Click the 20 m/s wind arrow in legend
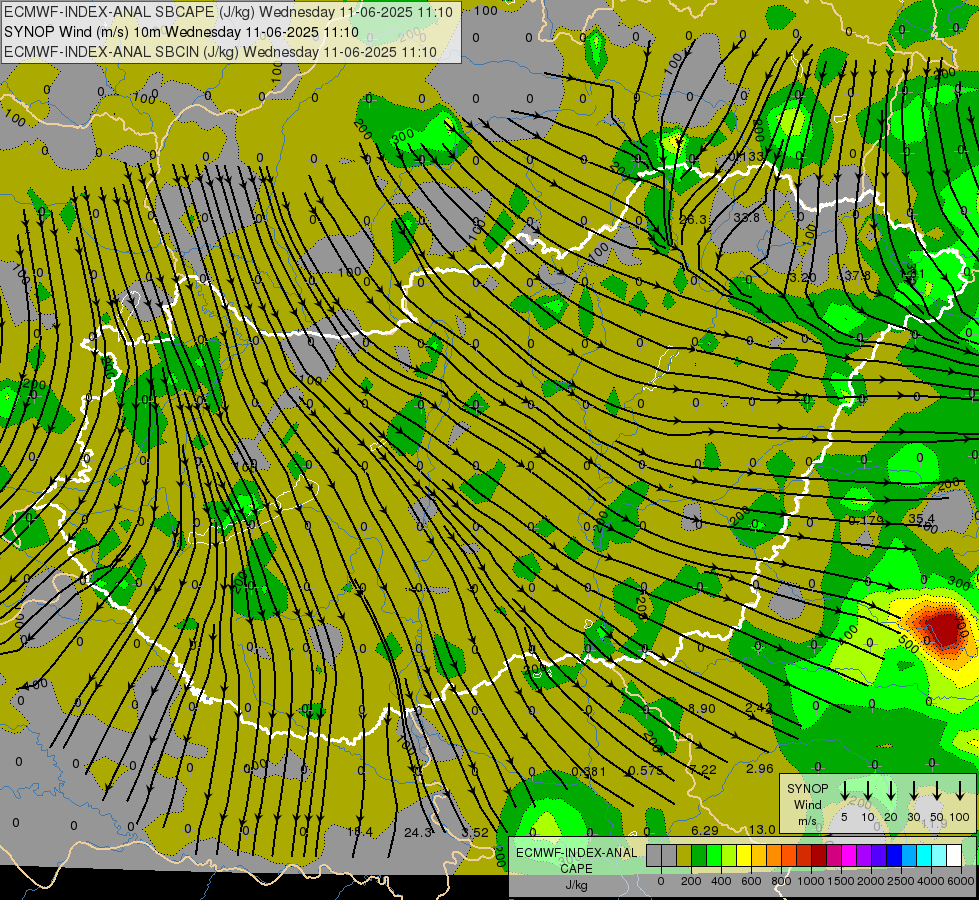 tap(891, 791)
